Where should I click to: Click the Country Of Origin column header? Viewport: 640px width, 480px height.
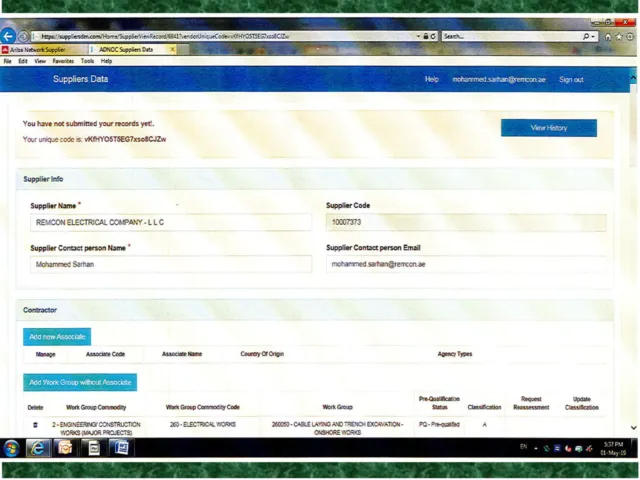(262, 354)
